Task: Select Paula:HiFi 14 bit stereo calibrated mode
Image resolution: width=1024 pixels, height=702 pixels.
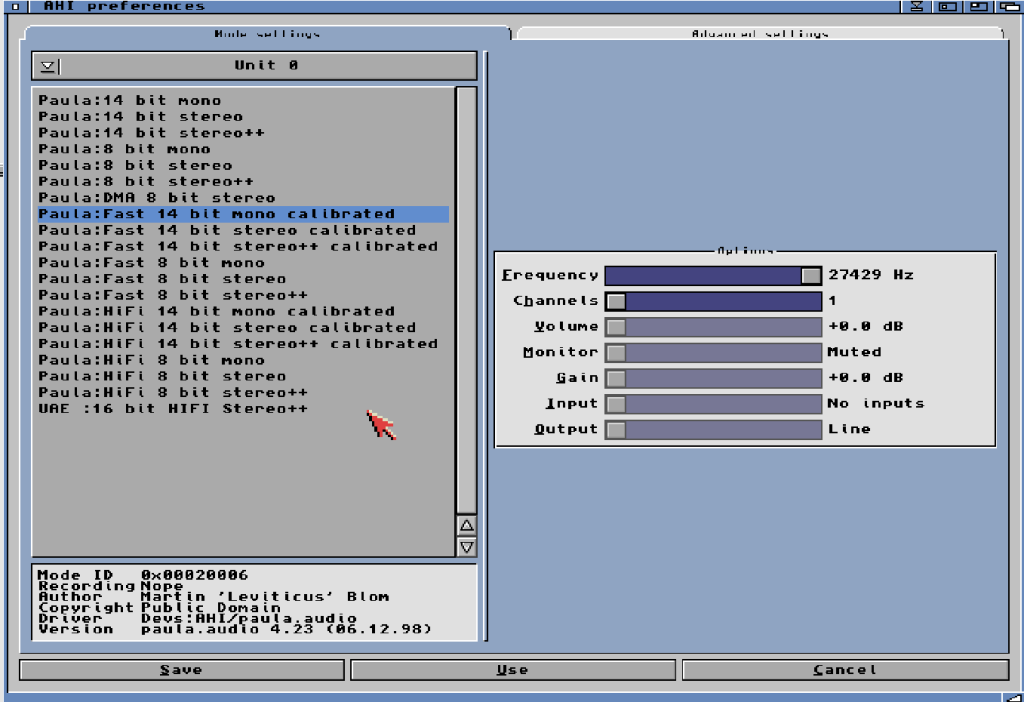Action: 227,327
